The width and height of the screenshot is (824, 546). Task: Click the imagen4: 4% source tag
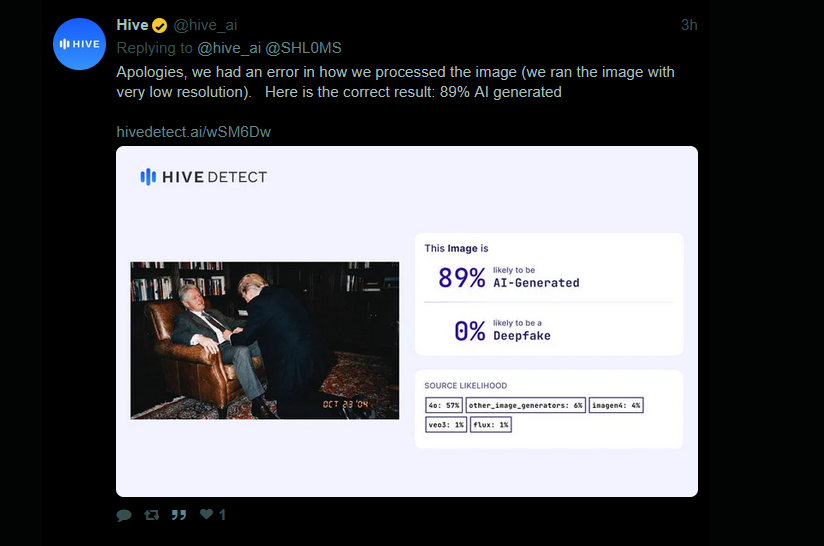point(616,405)
